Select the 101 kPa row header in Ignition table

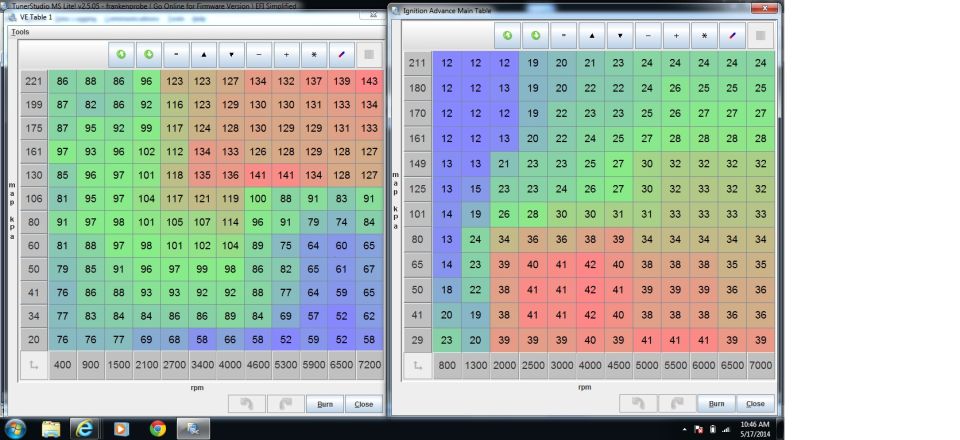418,214
